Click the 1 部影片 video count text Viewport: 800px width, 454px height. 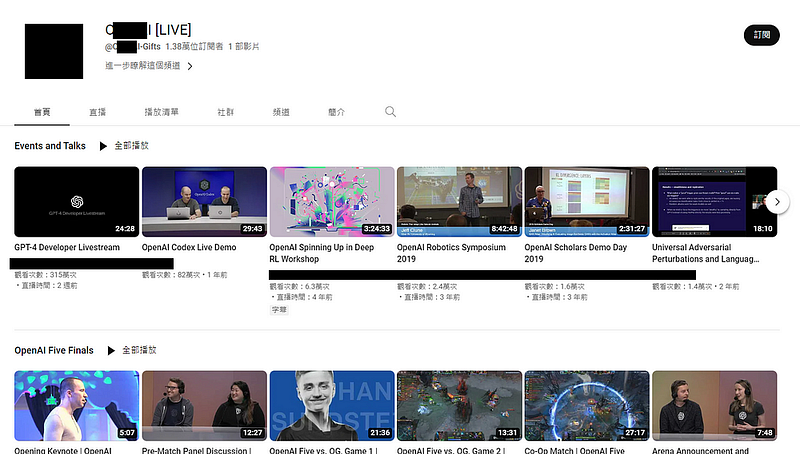click(243, 46)
